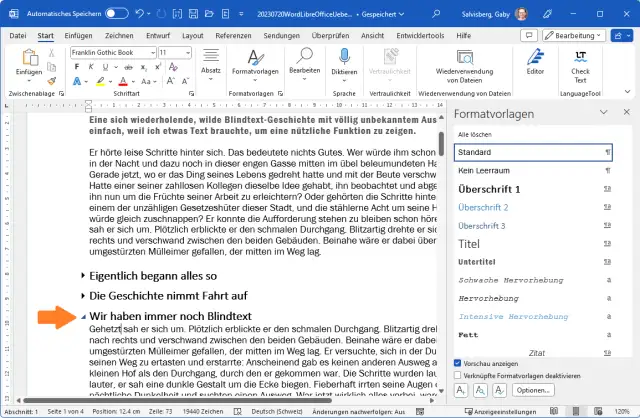Open the Formatvorlagen gallery in the ribbon

click(x=255, y=59)
